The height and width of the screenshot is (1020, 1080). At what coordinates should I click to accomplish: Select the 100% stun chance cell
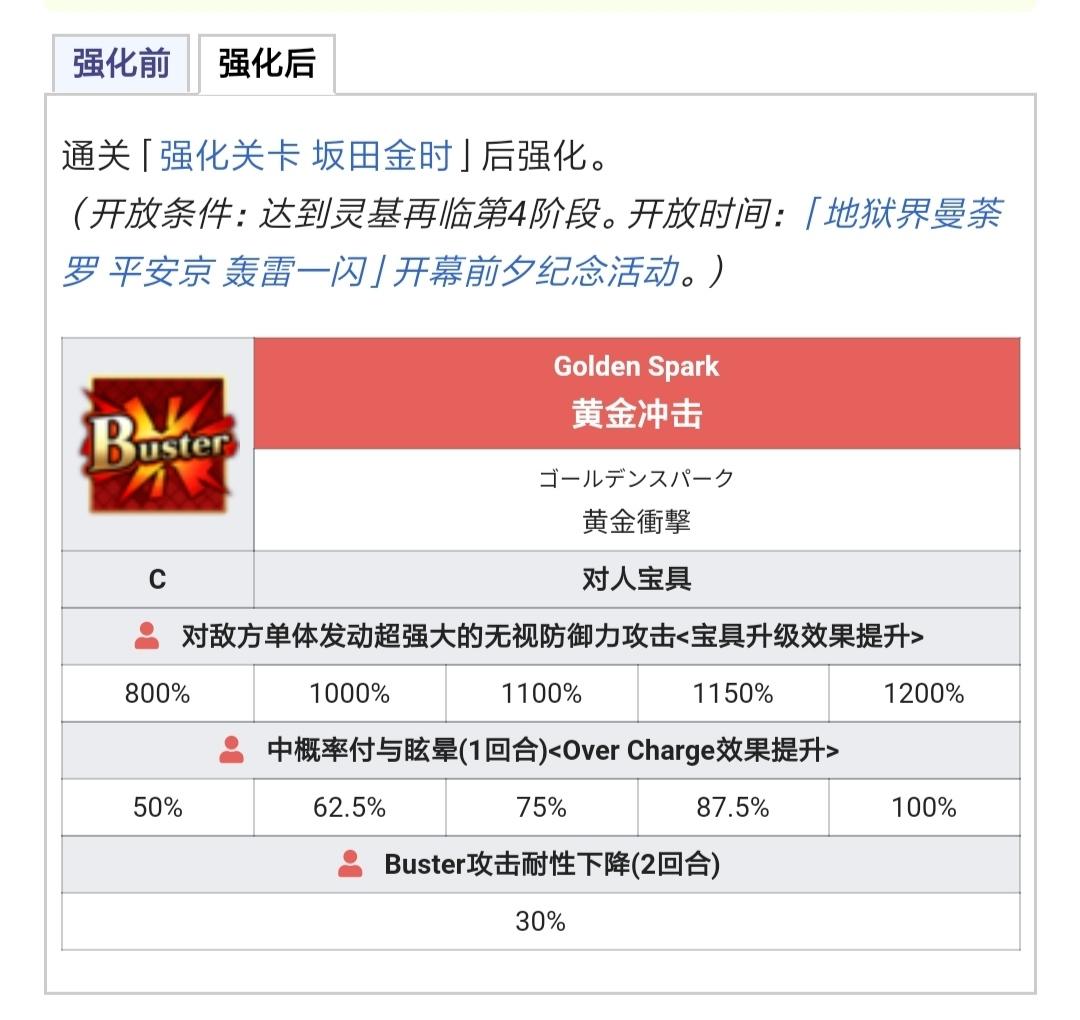924,807
